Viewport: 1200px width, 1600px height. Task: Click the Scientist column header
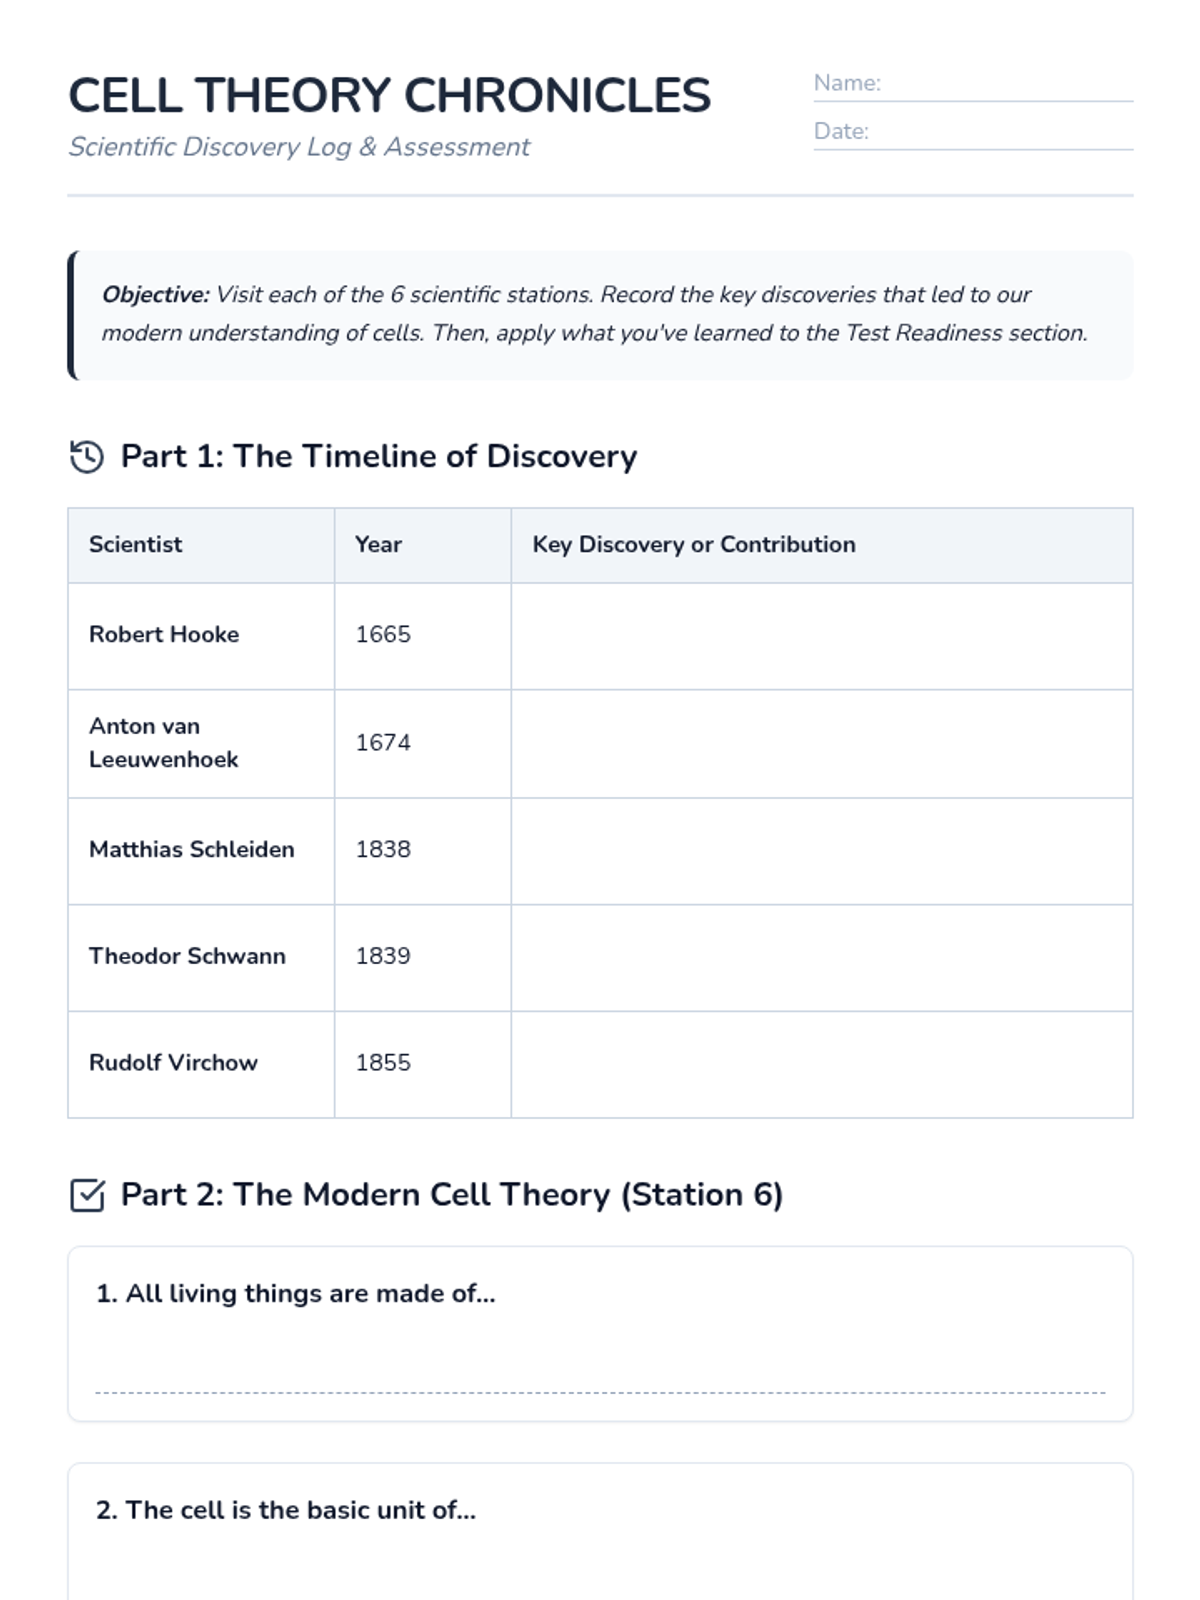(201, 545)
